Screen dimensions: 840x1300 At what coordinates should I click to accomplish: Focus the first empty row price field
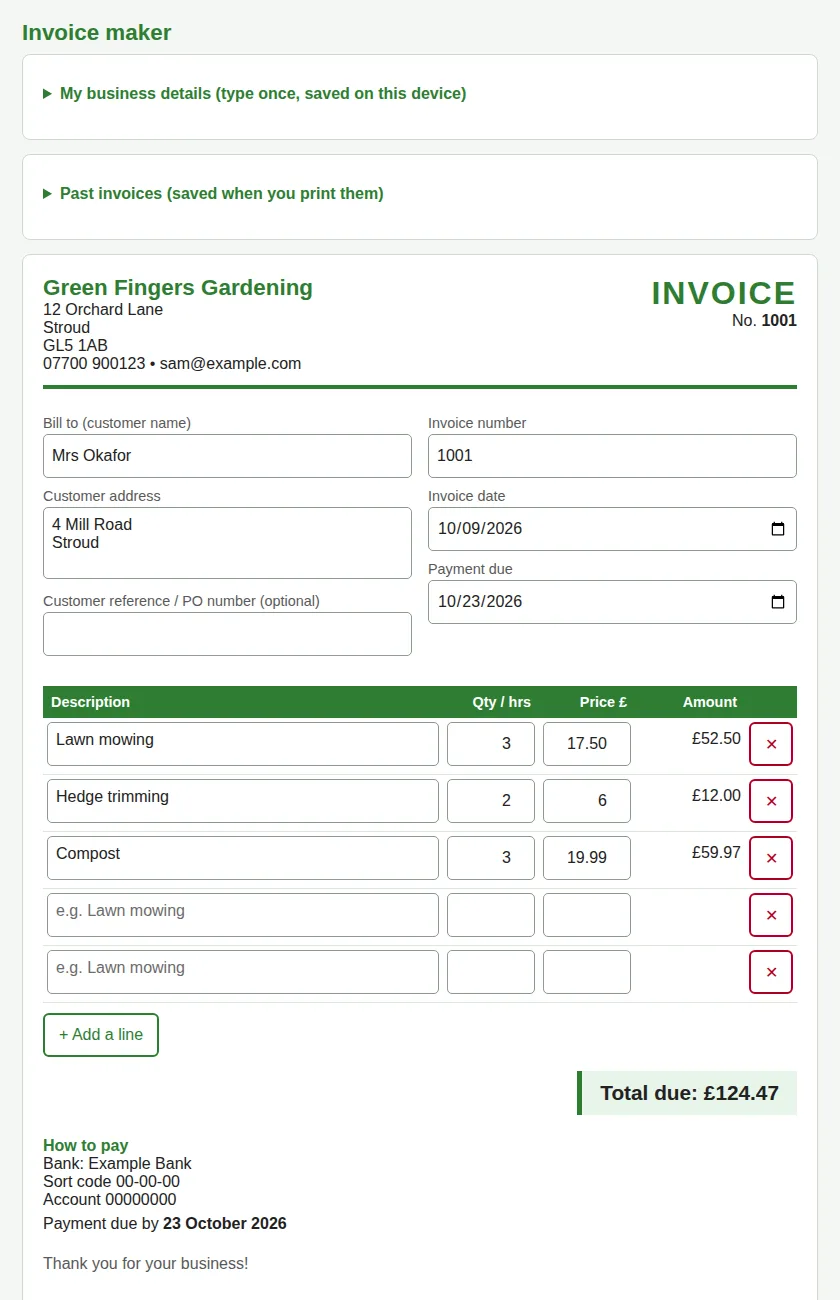(x=587, y=915)
